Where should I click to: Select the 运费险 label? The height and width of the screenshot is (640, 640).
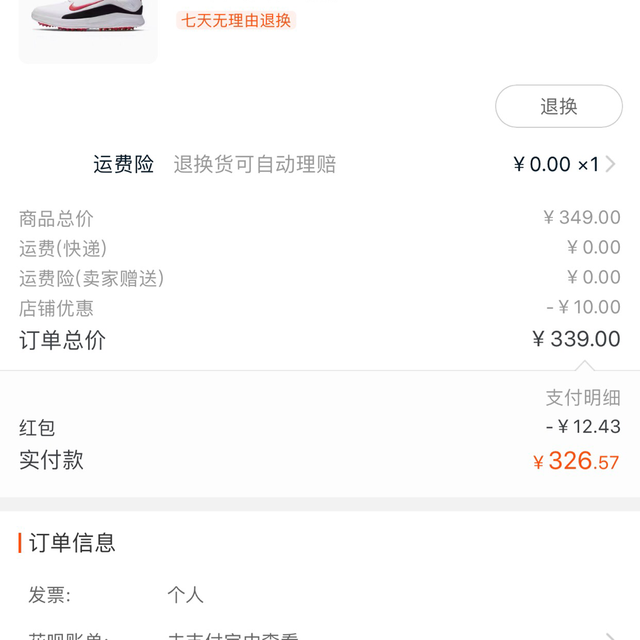tap(124, 164)
